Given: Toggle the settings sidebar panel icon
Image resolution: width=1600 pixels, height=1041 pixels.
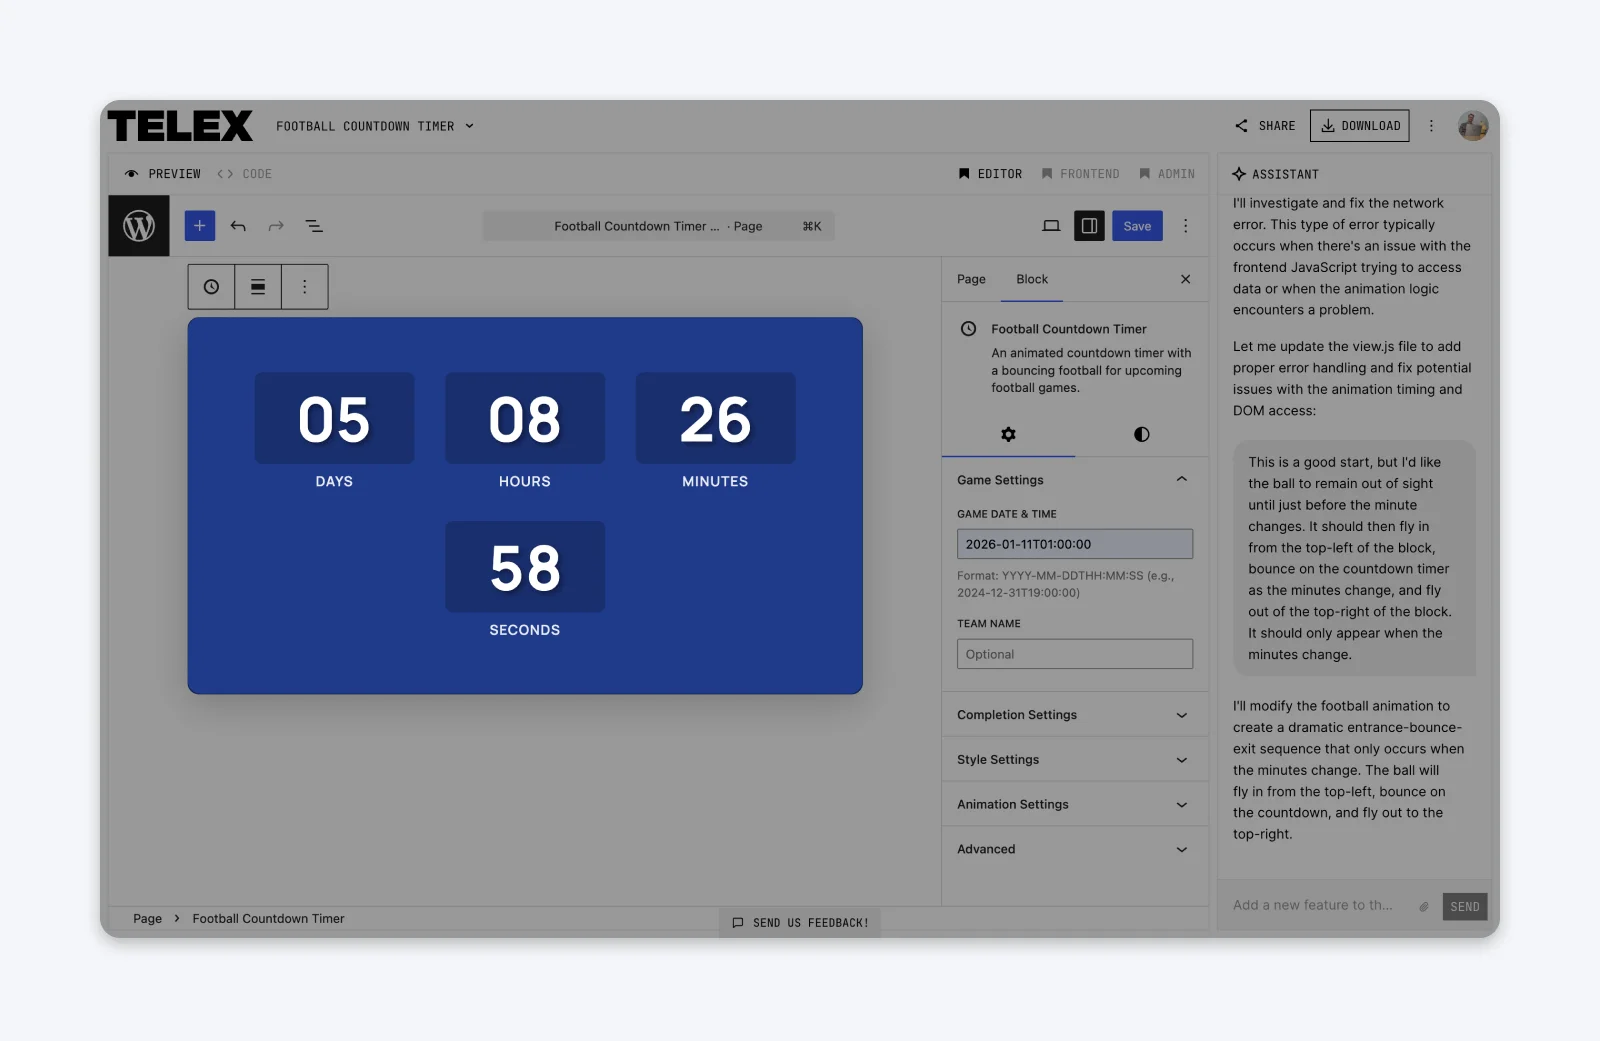Looking at the screenshot, I should click(1089, 226).
